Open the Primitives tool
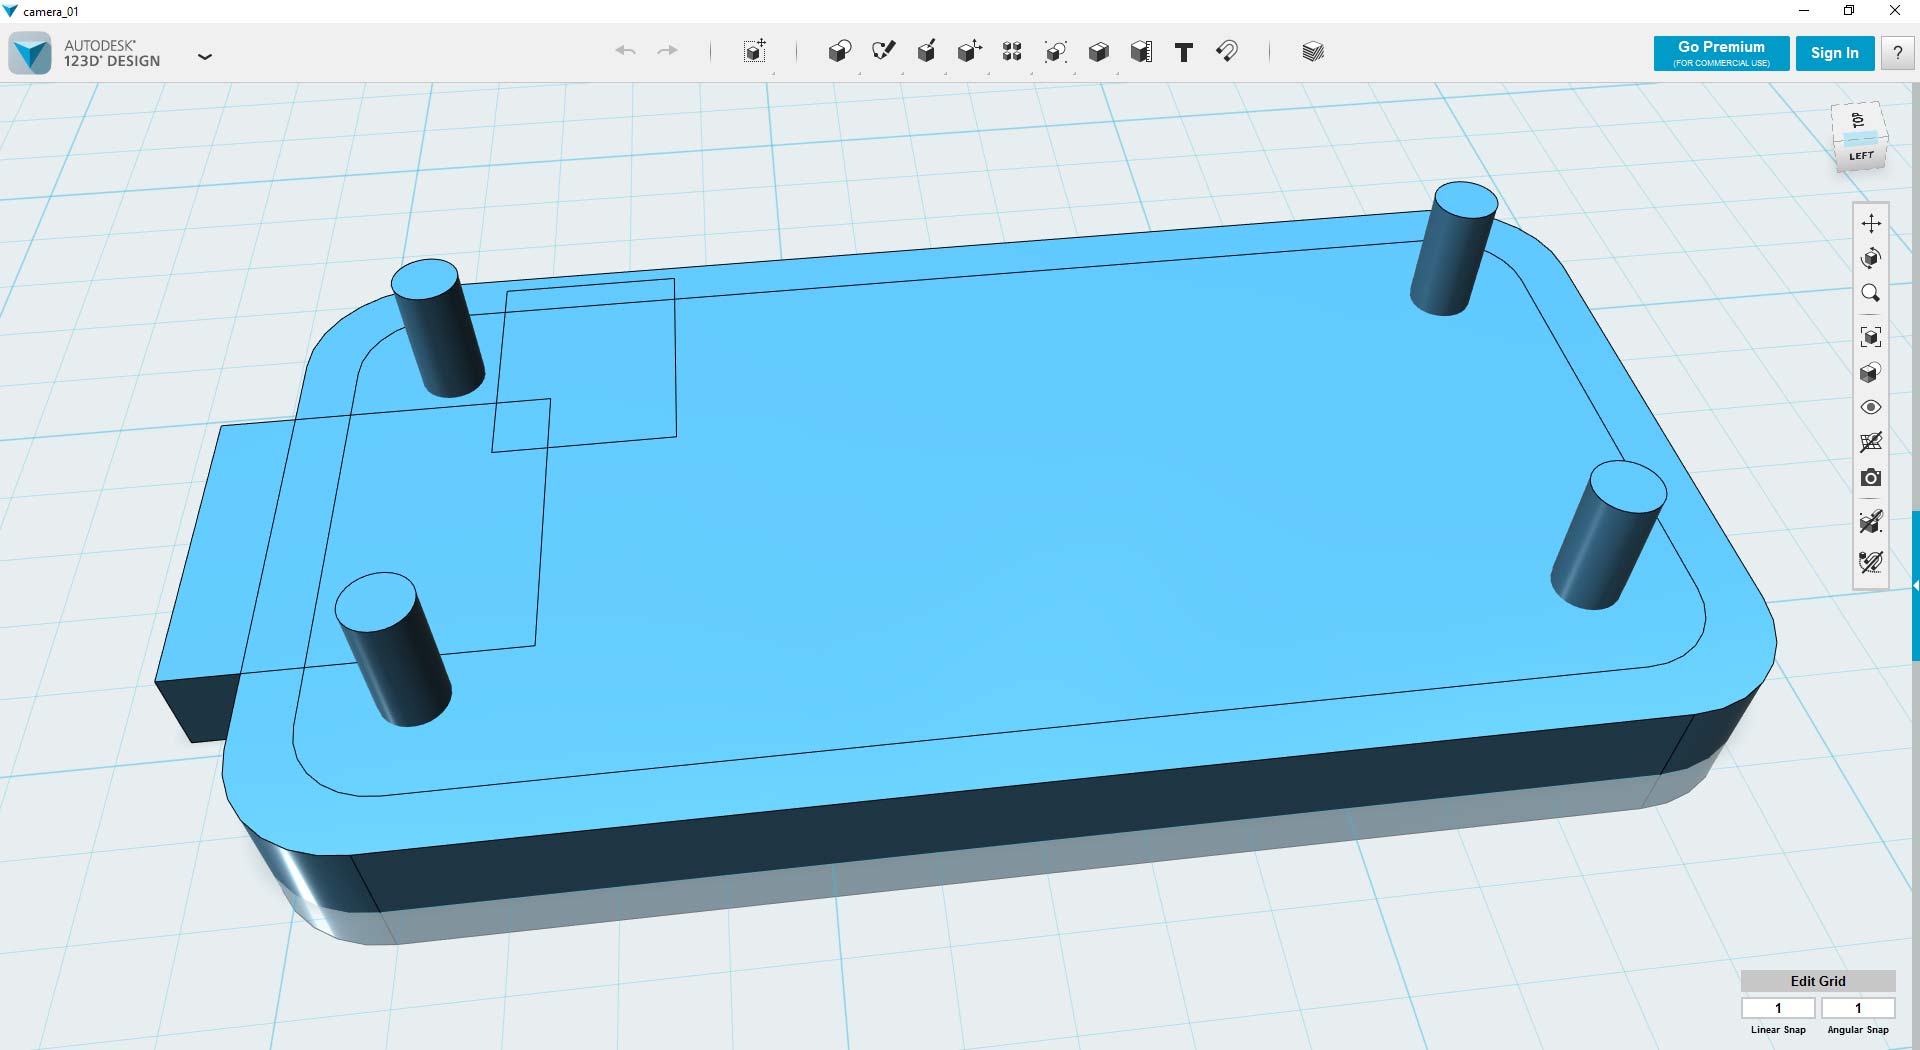Viewport: 1920px width, 1050px height. coord(838,52)
